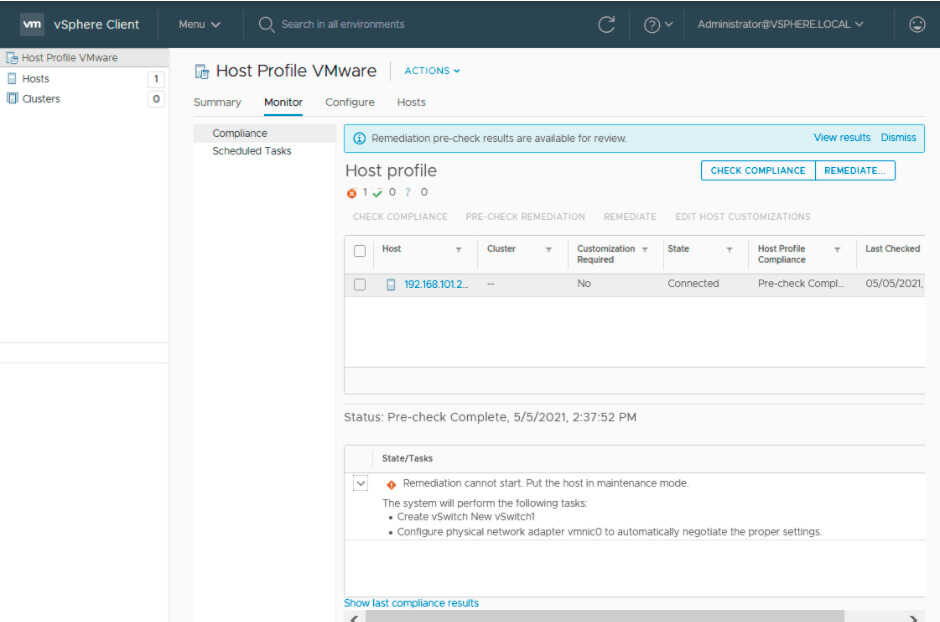Screen dimensions: 940x622
Task: Switch to the Summary tab
Action: pyautogui.click(x=217, y=102)
